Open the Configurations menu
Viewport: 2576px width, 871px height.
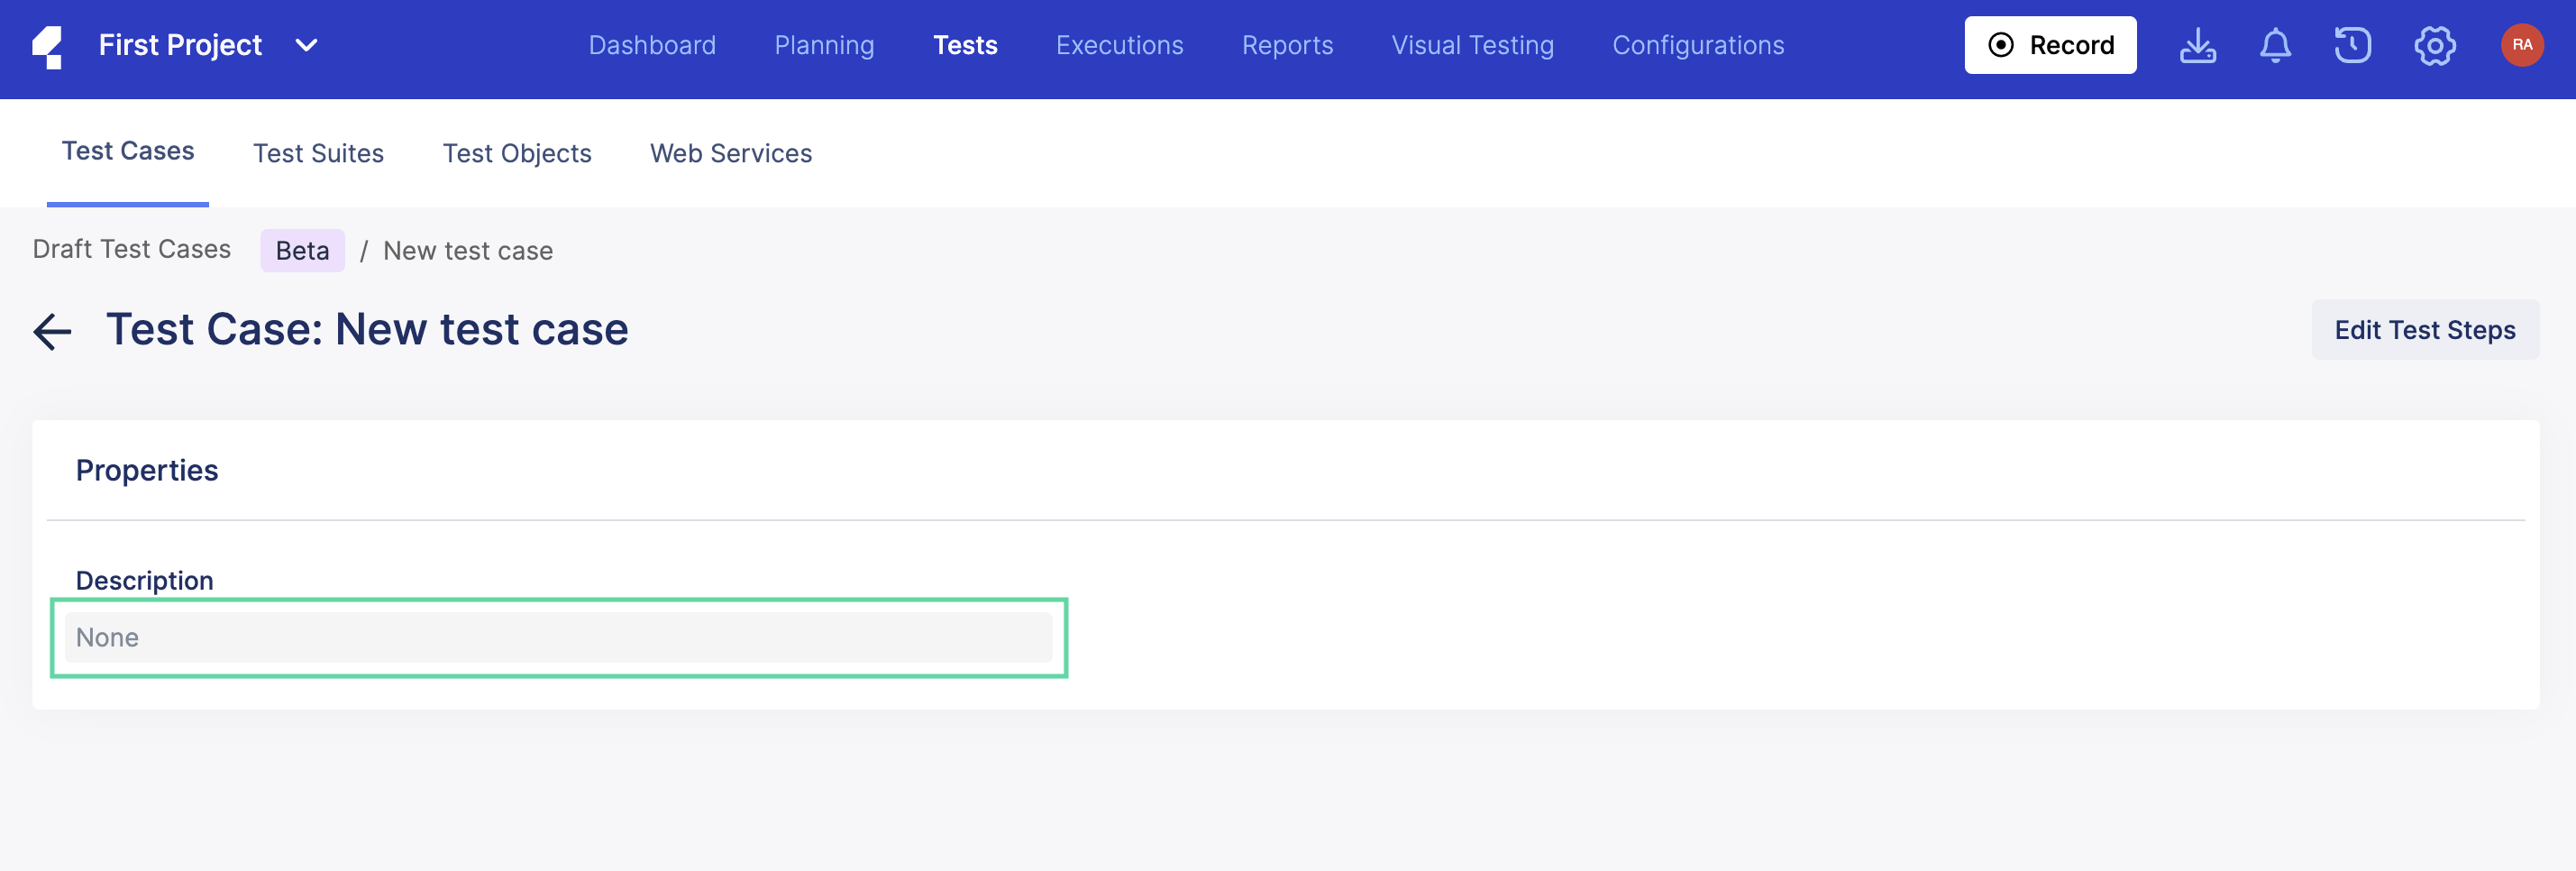tap(1698, 45)
